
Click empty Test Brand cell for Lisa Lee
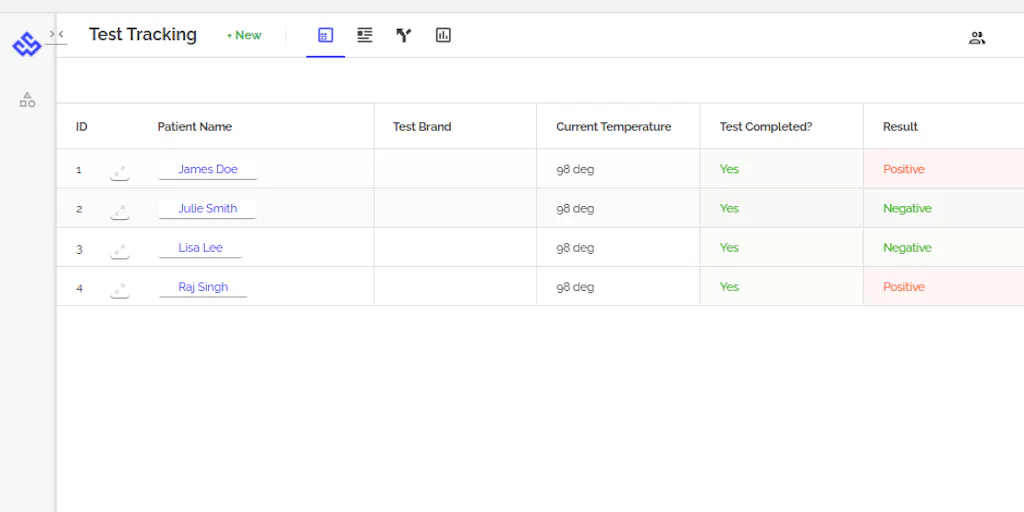click(455, 247)
